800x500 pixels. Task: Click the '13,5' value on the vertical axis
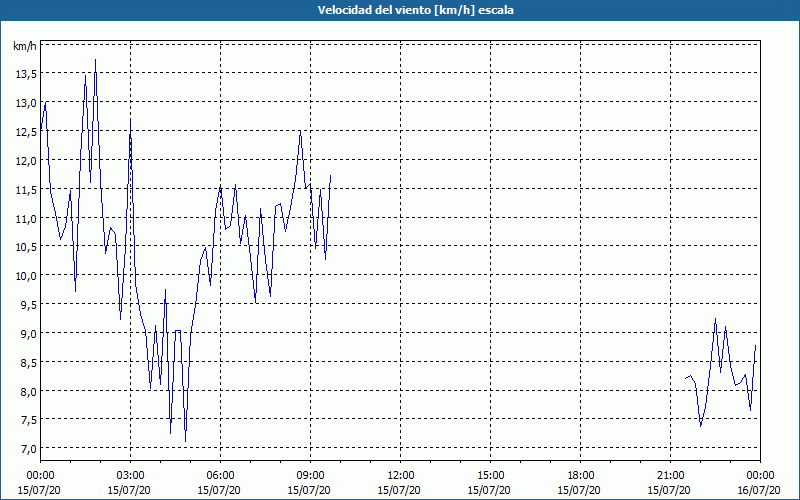[26, 74]
